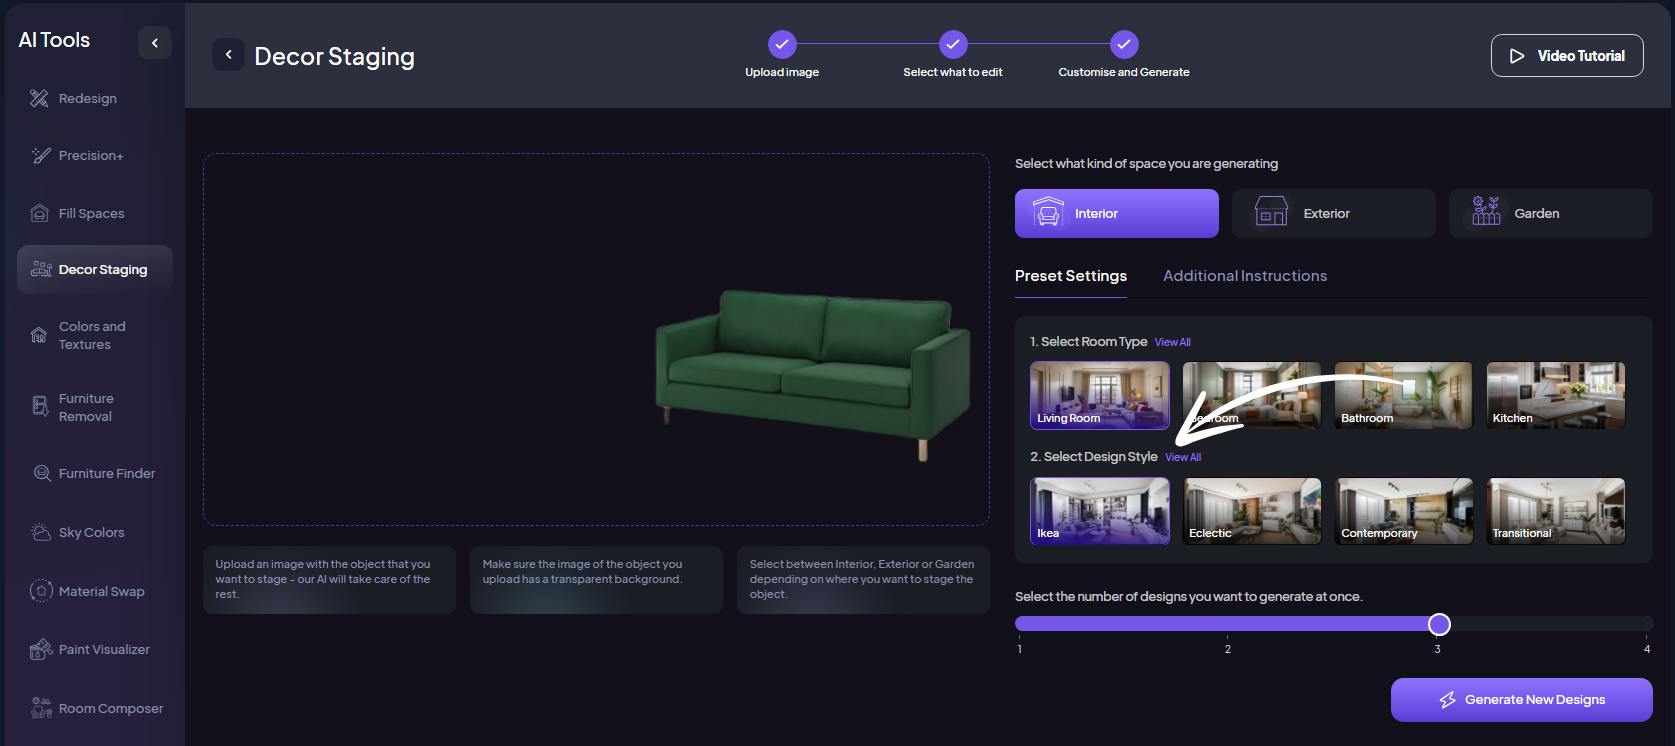Expand all design styles with View All
The height and width of the screenshot is (746, 1675).
[x=1183, y=457]
